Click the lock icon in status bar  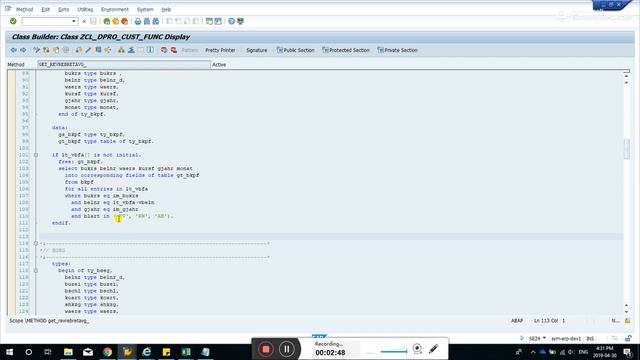point(628,338)
